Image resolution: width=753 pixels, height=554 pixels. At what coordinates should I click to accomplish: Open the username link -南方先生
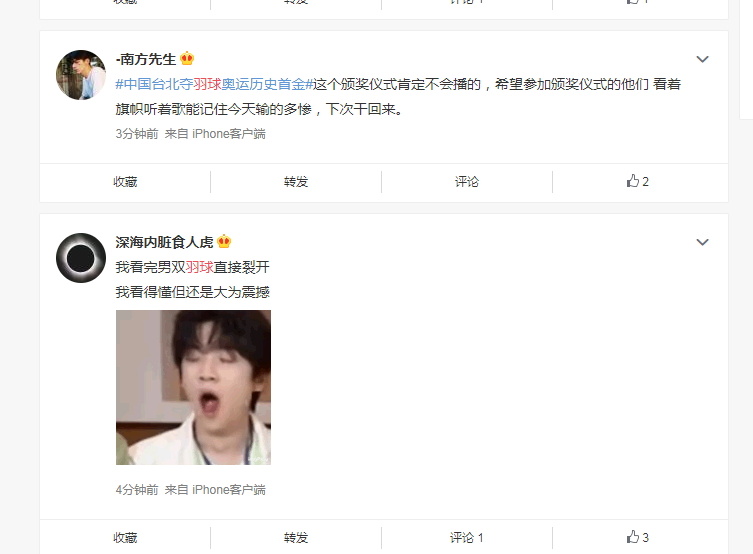point(146,59)
